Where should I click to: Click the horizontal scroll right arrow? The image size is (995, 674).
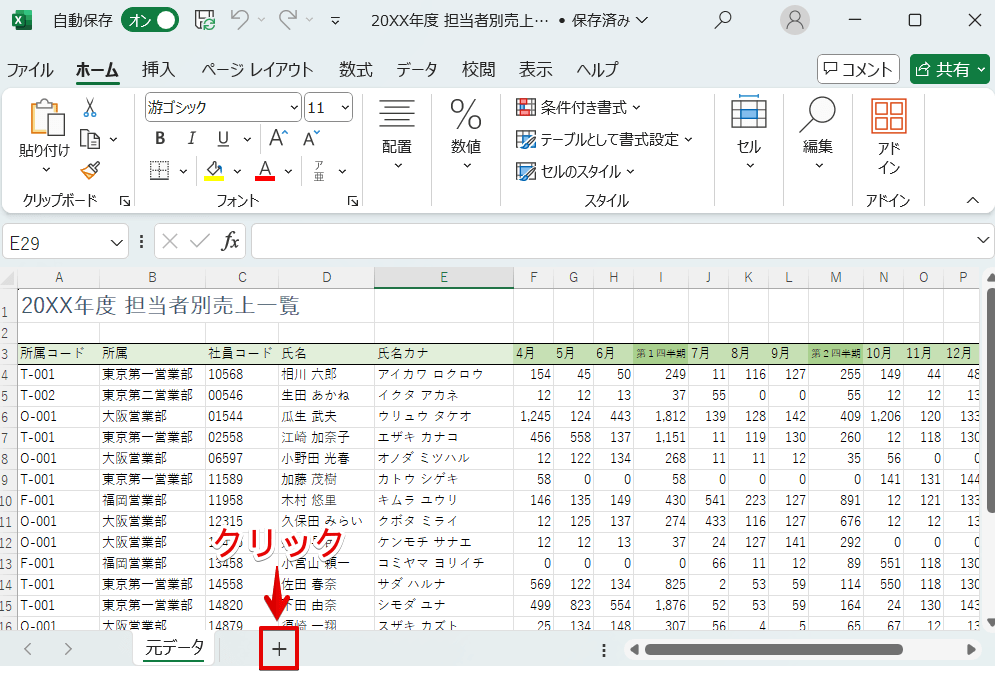(x=971, y=650)
